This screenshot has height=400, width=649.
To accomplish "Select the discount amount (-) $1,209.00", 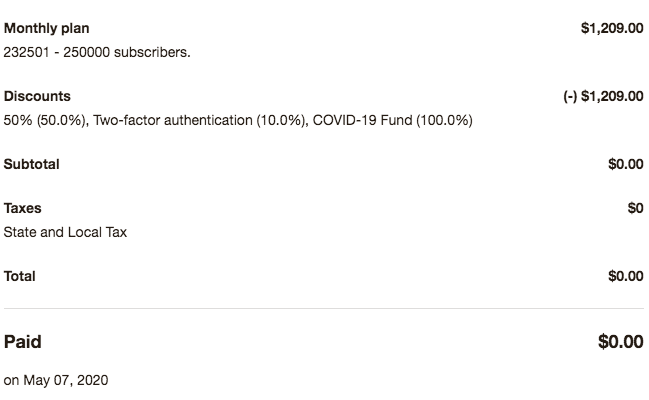I will tap(603, 96).
